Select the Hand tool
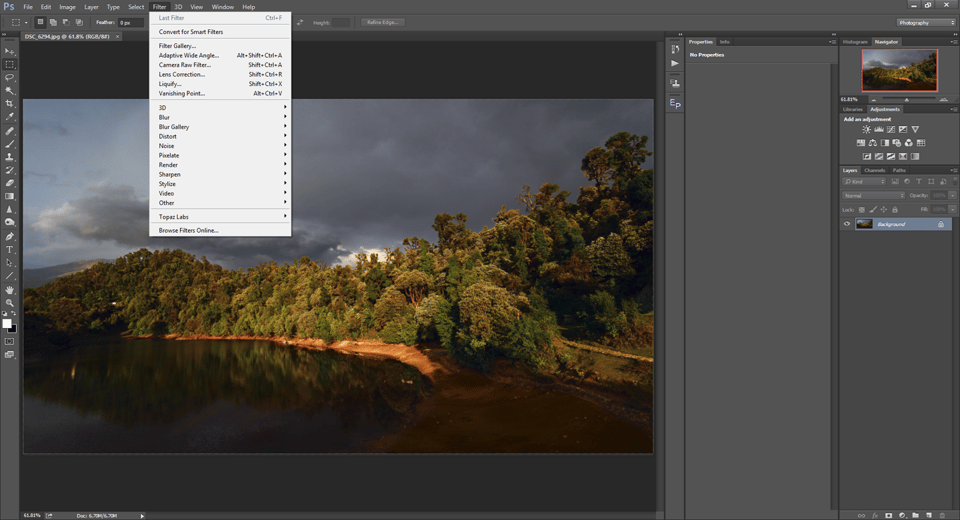The width and height of the screenshot is (960, 520). [9, 290]
